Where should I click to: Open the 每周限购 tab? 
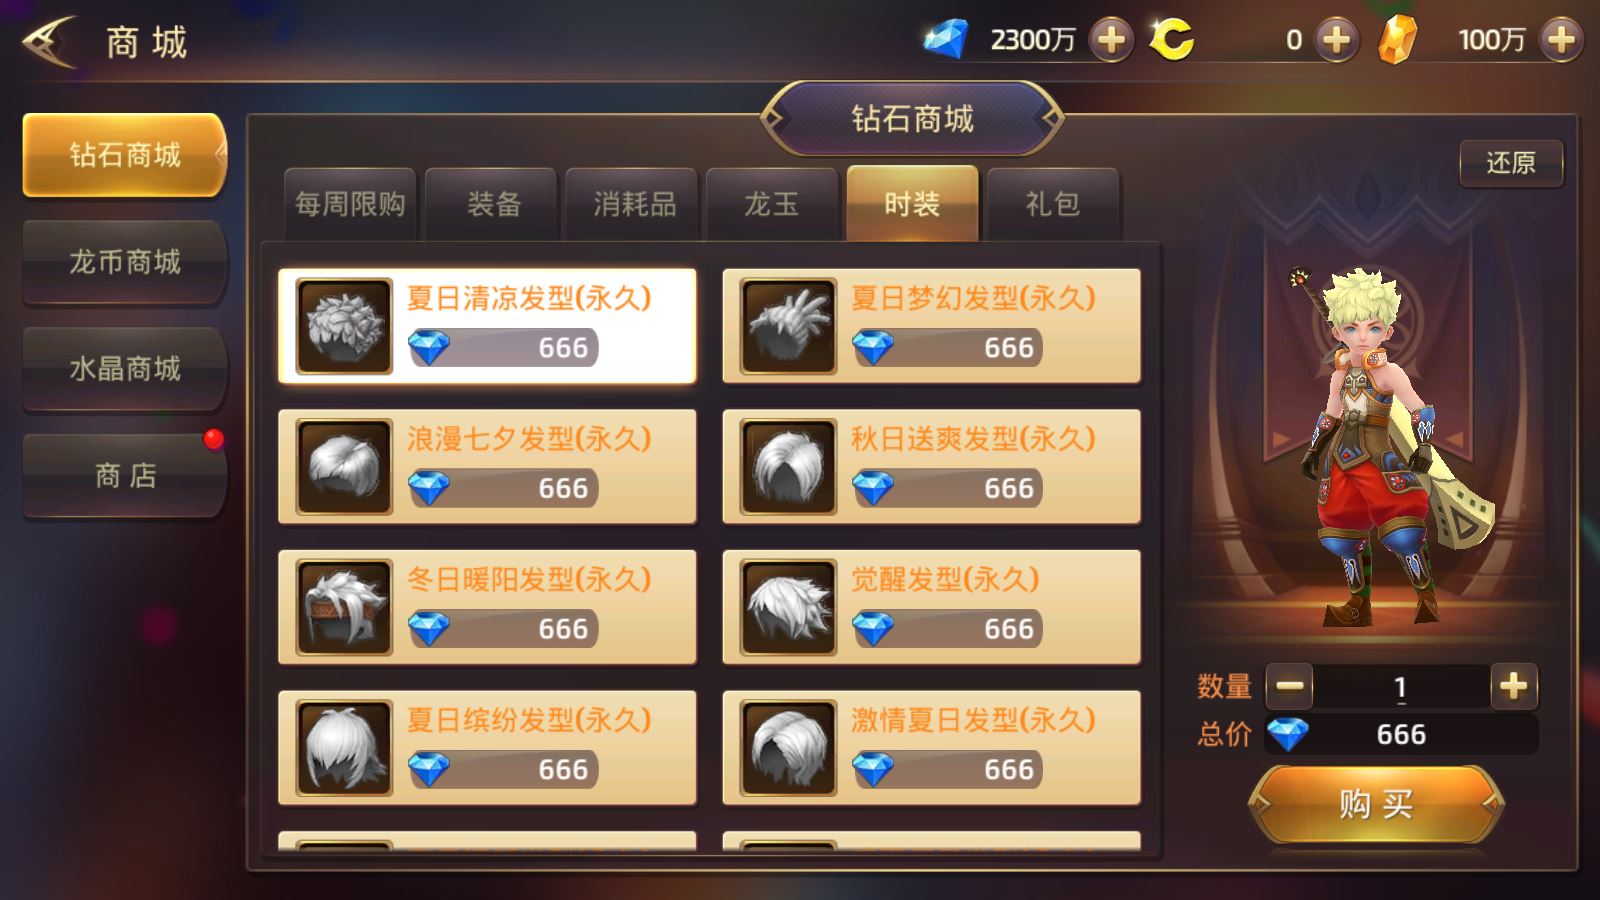(350, 204)
